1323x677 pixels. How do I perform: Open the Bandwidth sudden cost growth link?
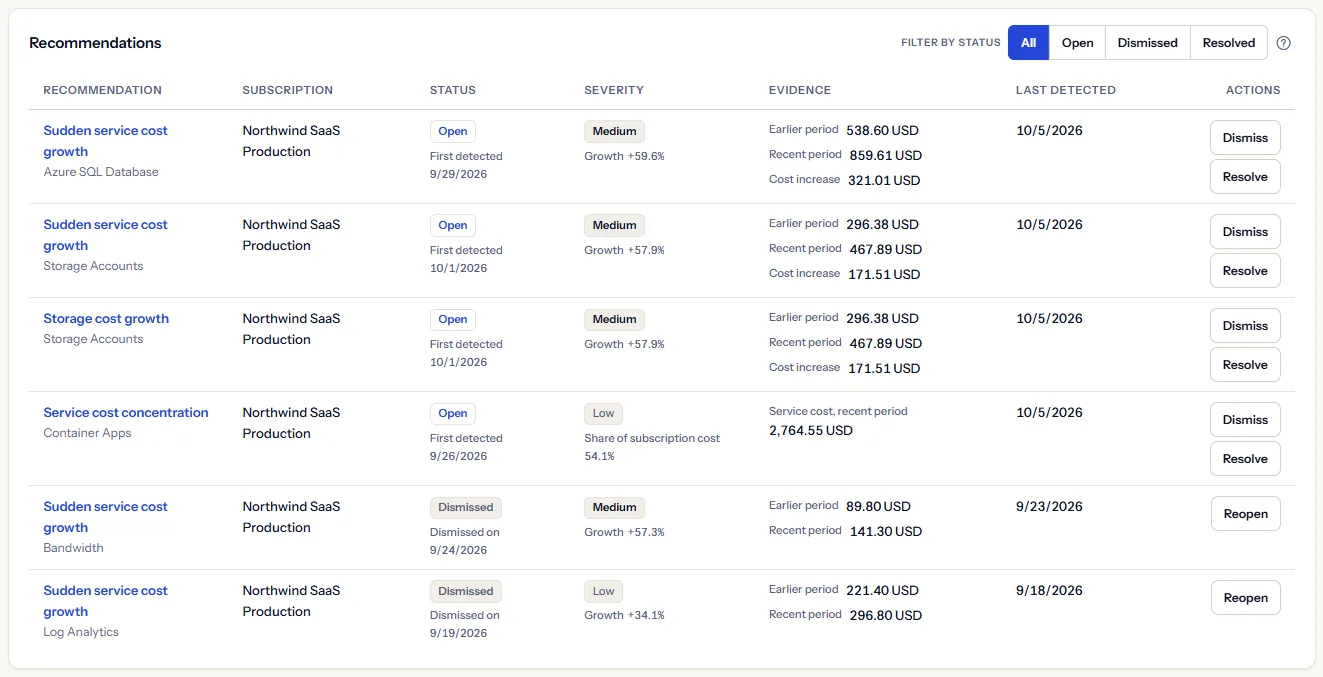click(105, 517)
